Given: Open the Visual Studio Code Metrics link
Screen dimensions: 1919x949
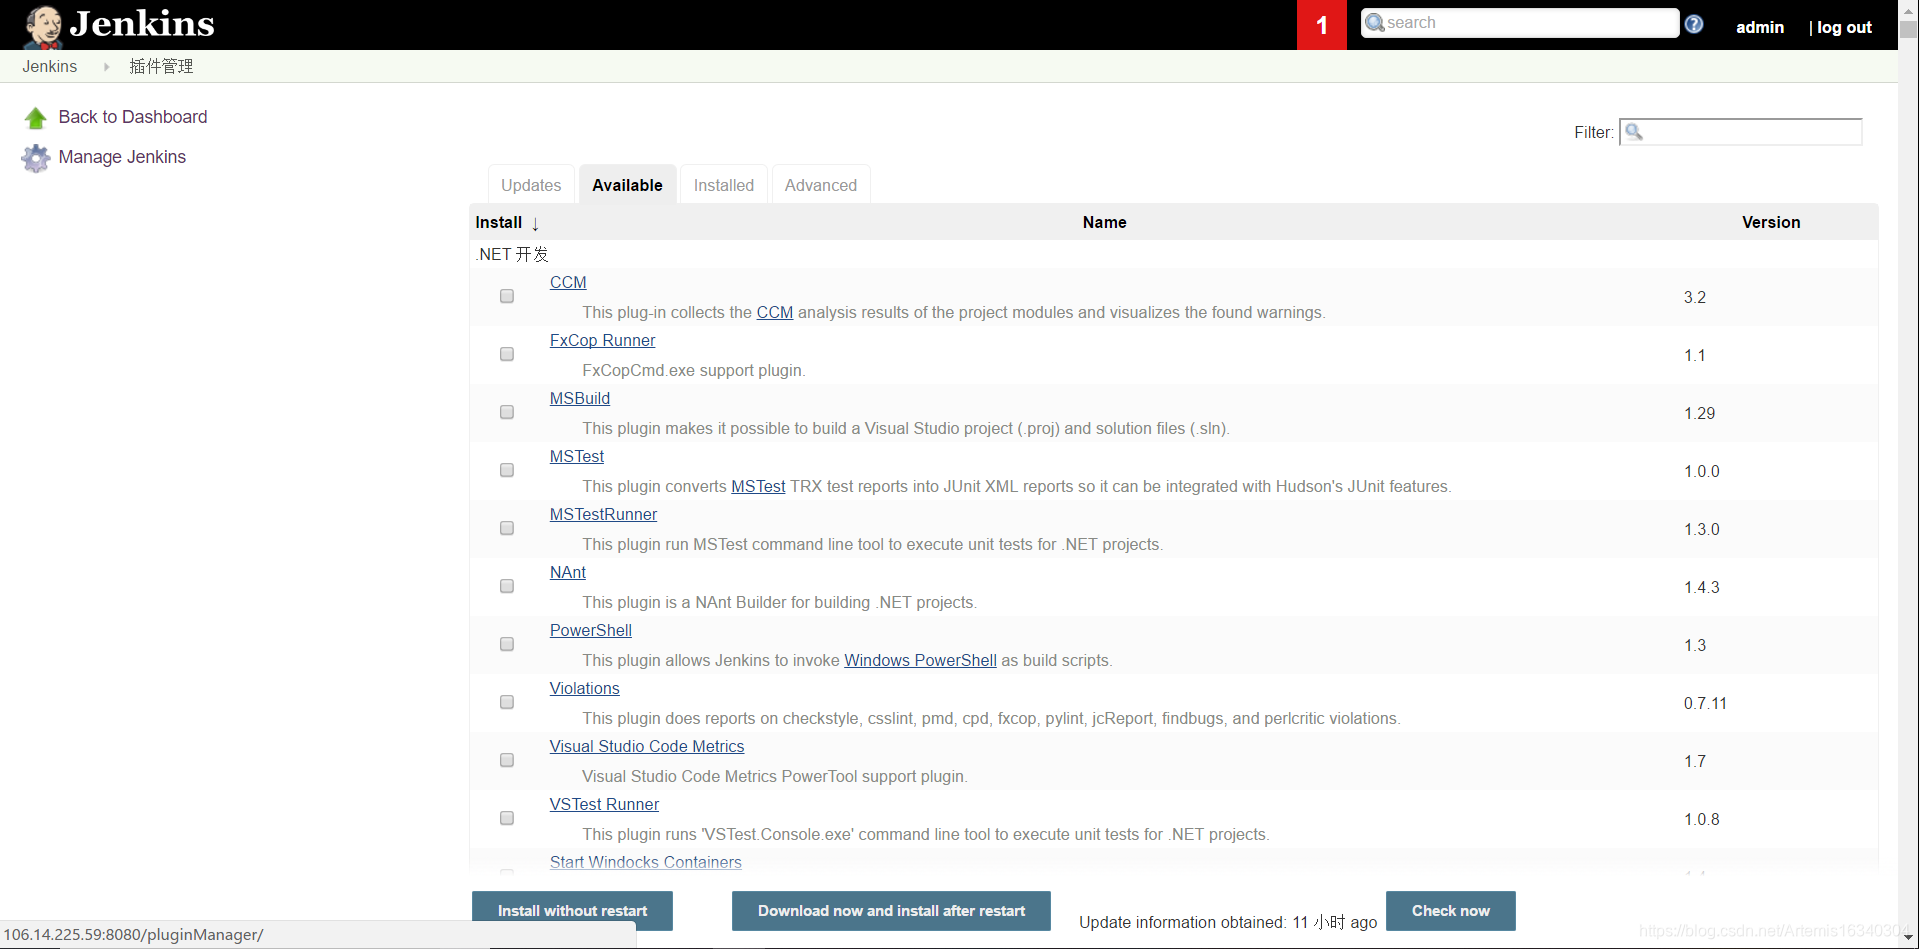Looking at the screenshot, I should click(647, 747).
